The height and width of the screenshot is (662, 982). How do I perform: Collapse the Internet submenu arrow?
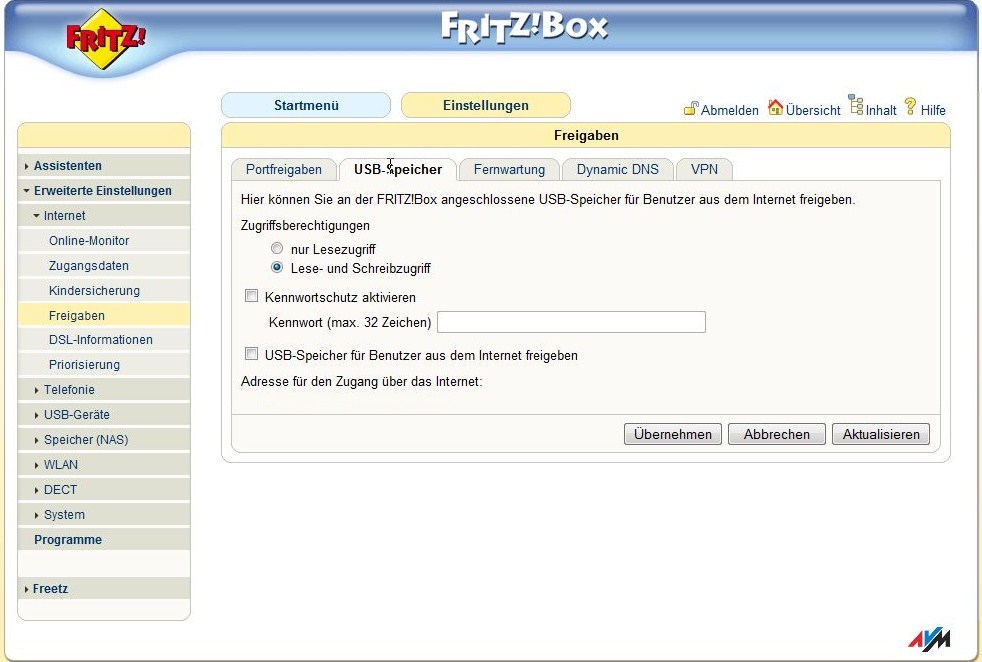click(36, 216)
